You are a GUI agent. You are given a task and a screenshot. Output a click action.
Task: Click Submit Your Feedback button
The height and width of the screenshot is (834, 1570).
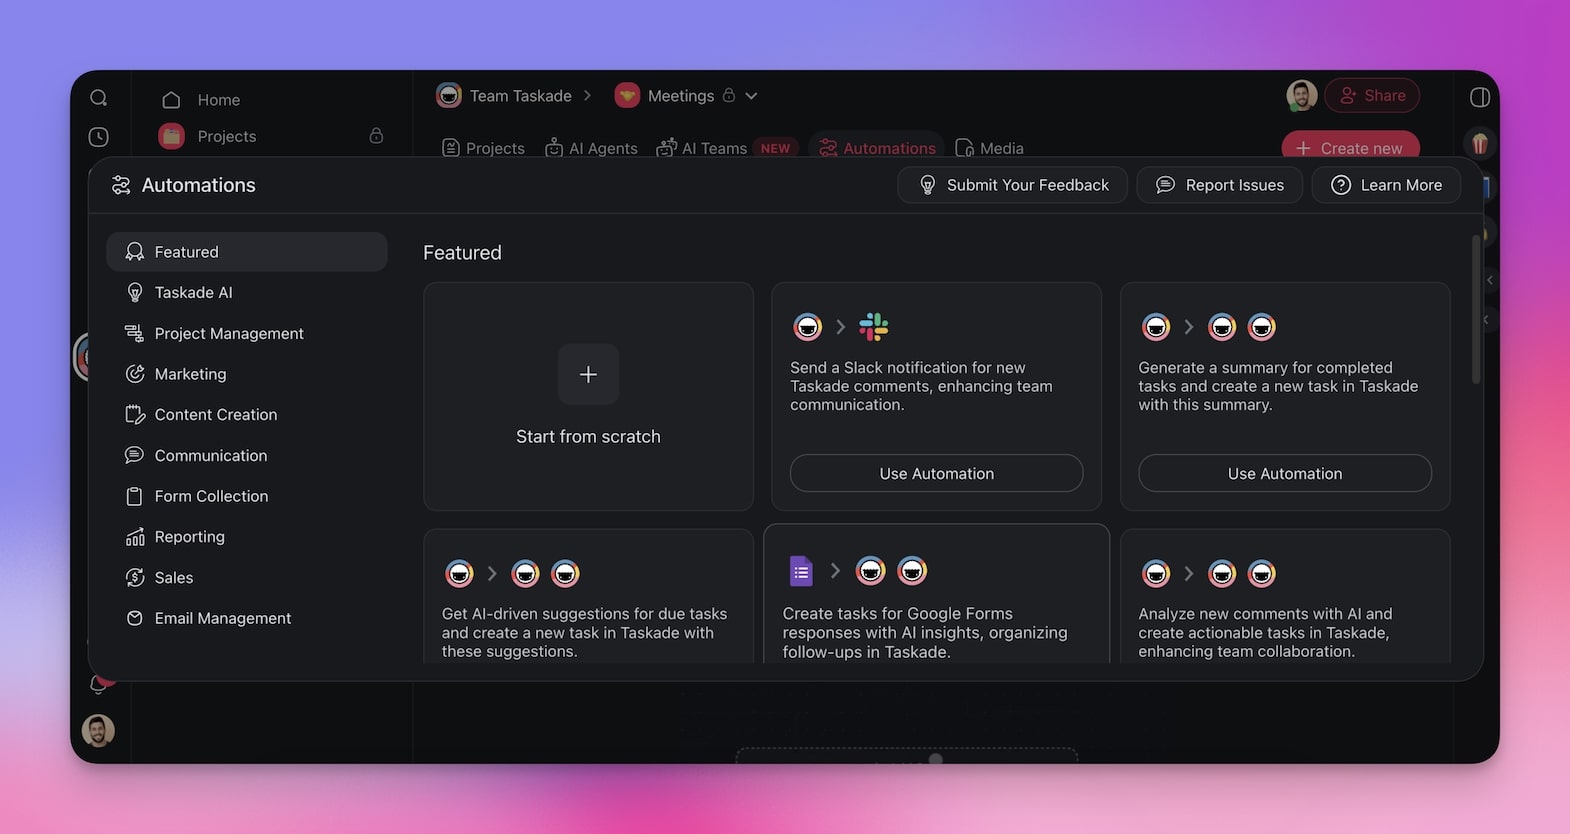[1013, 185]
